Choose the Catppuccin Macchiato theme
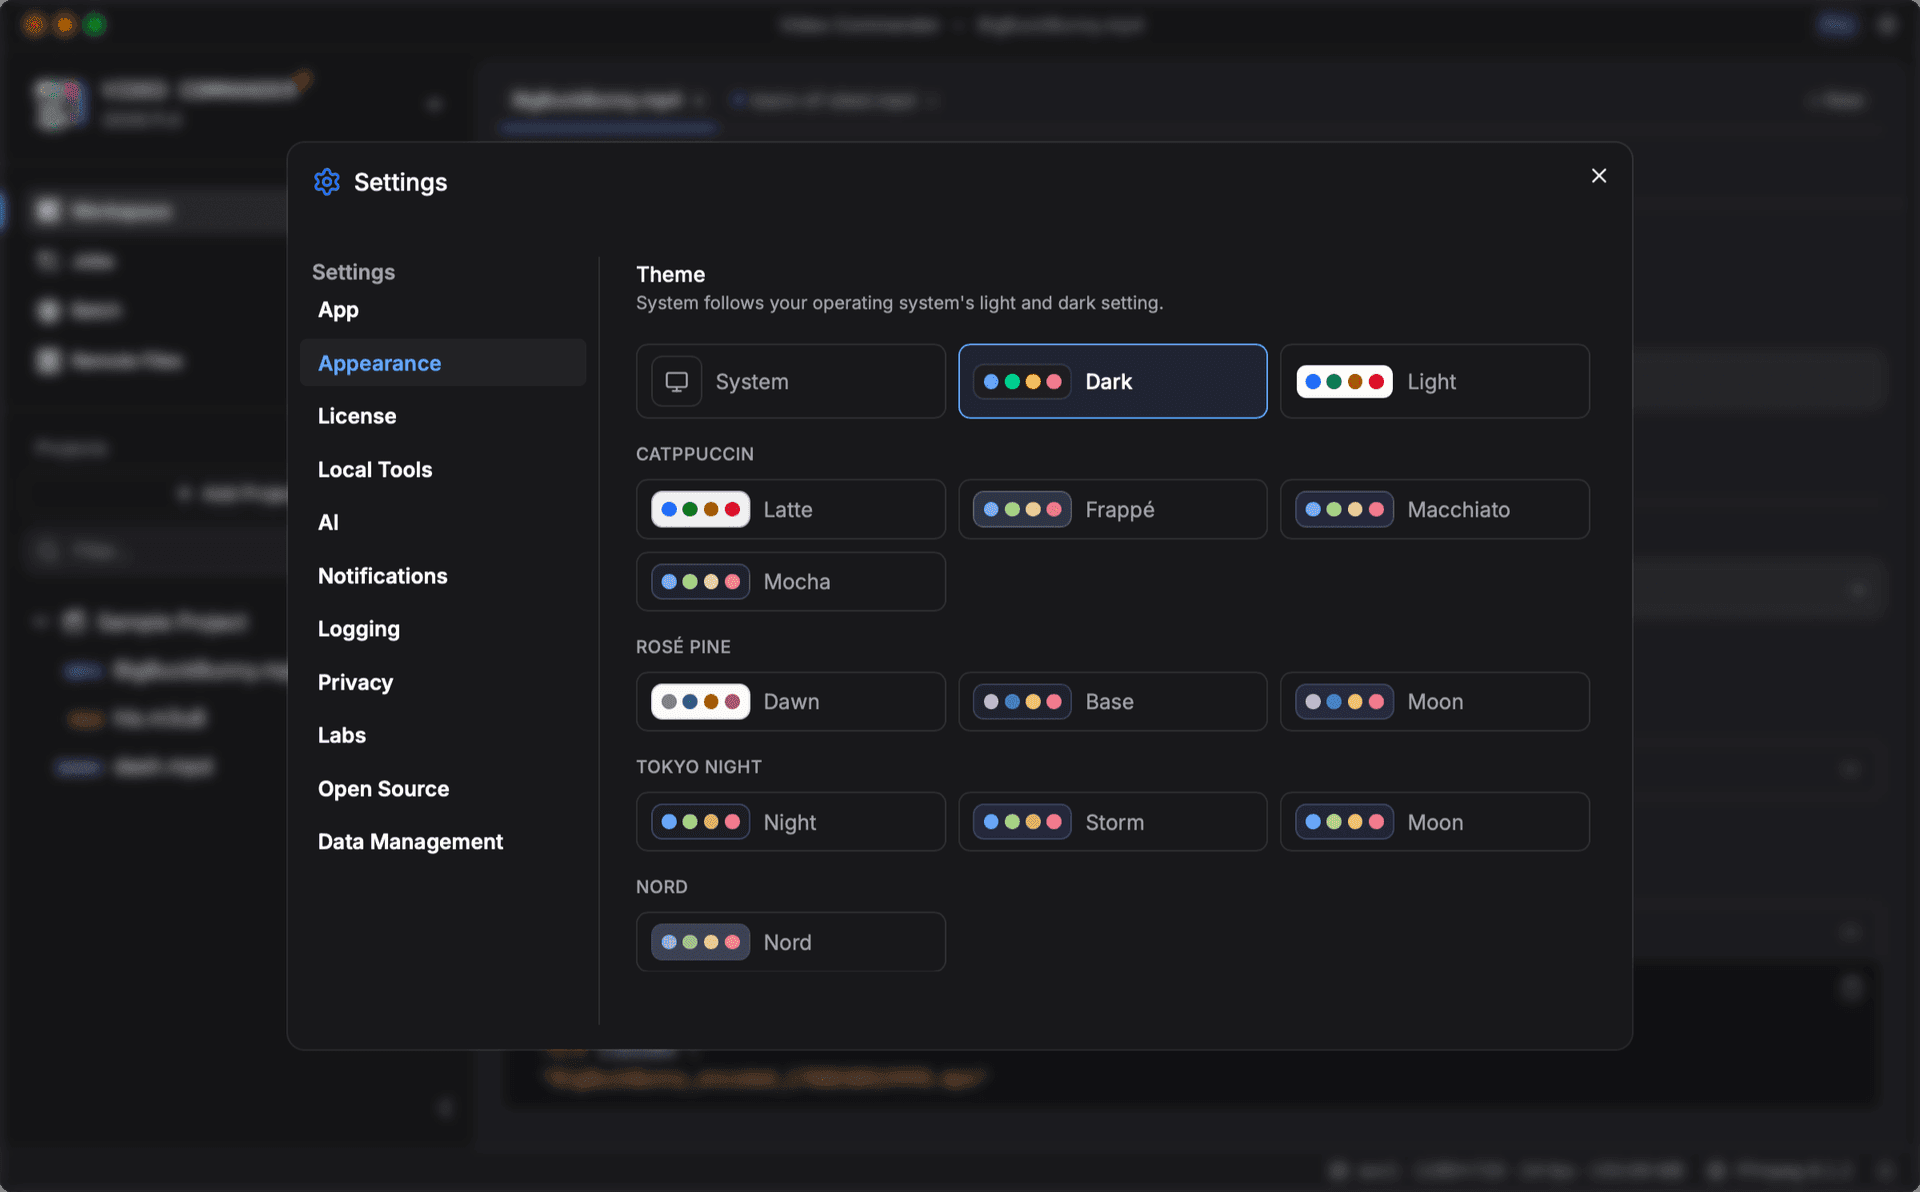Screen dimensions: 1920x1192 click(x=1434, y=509)
